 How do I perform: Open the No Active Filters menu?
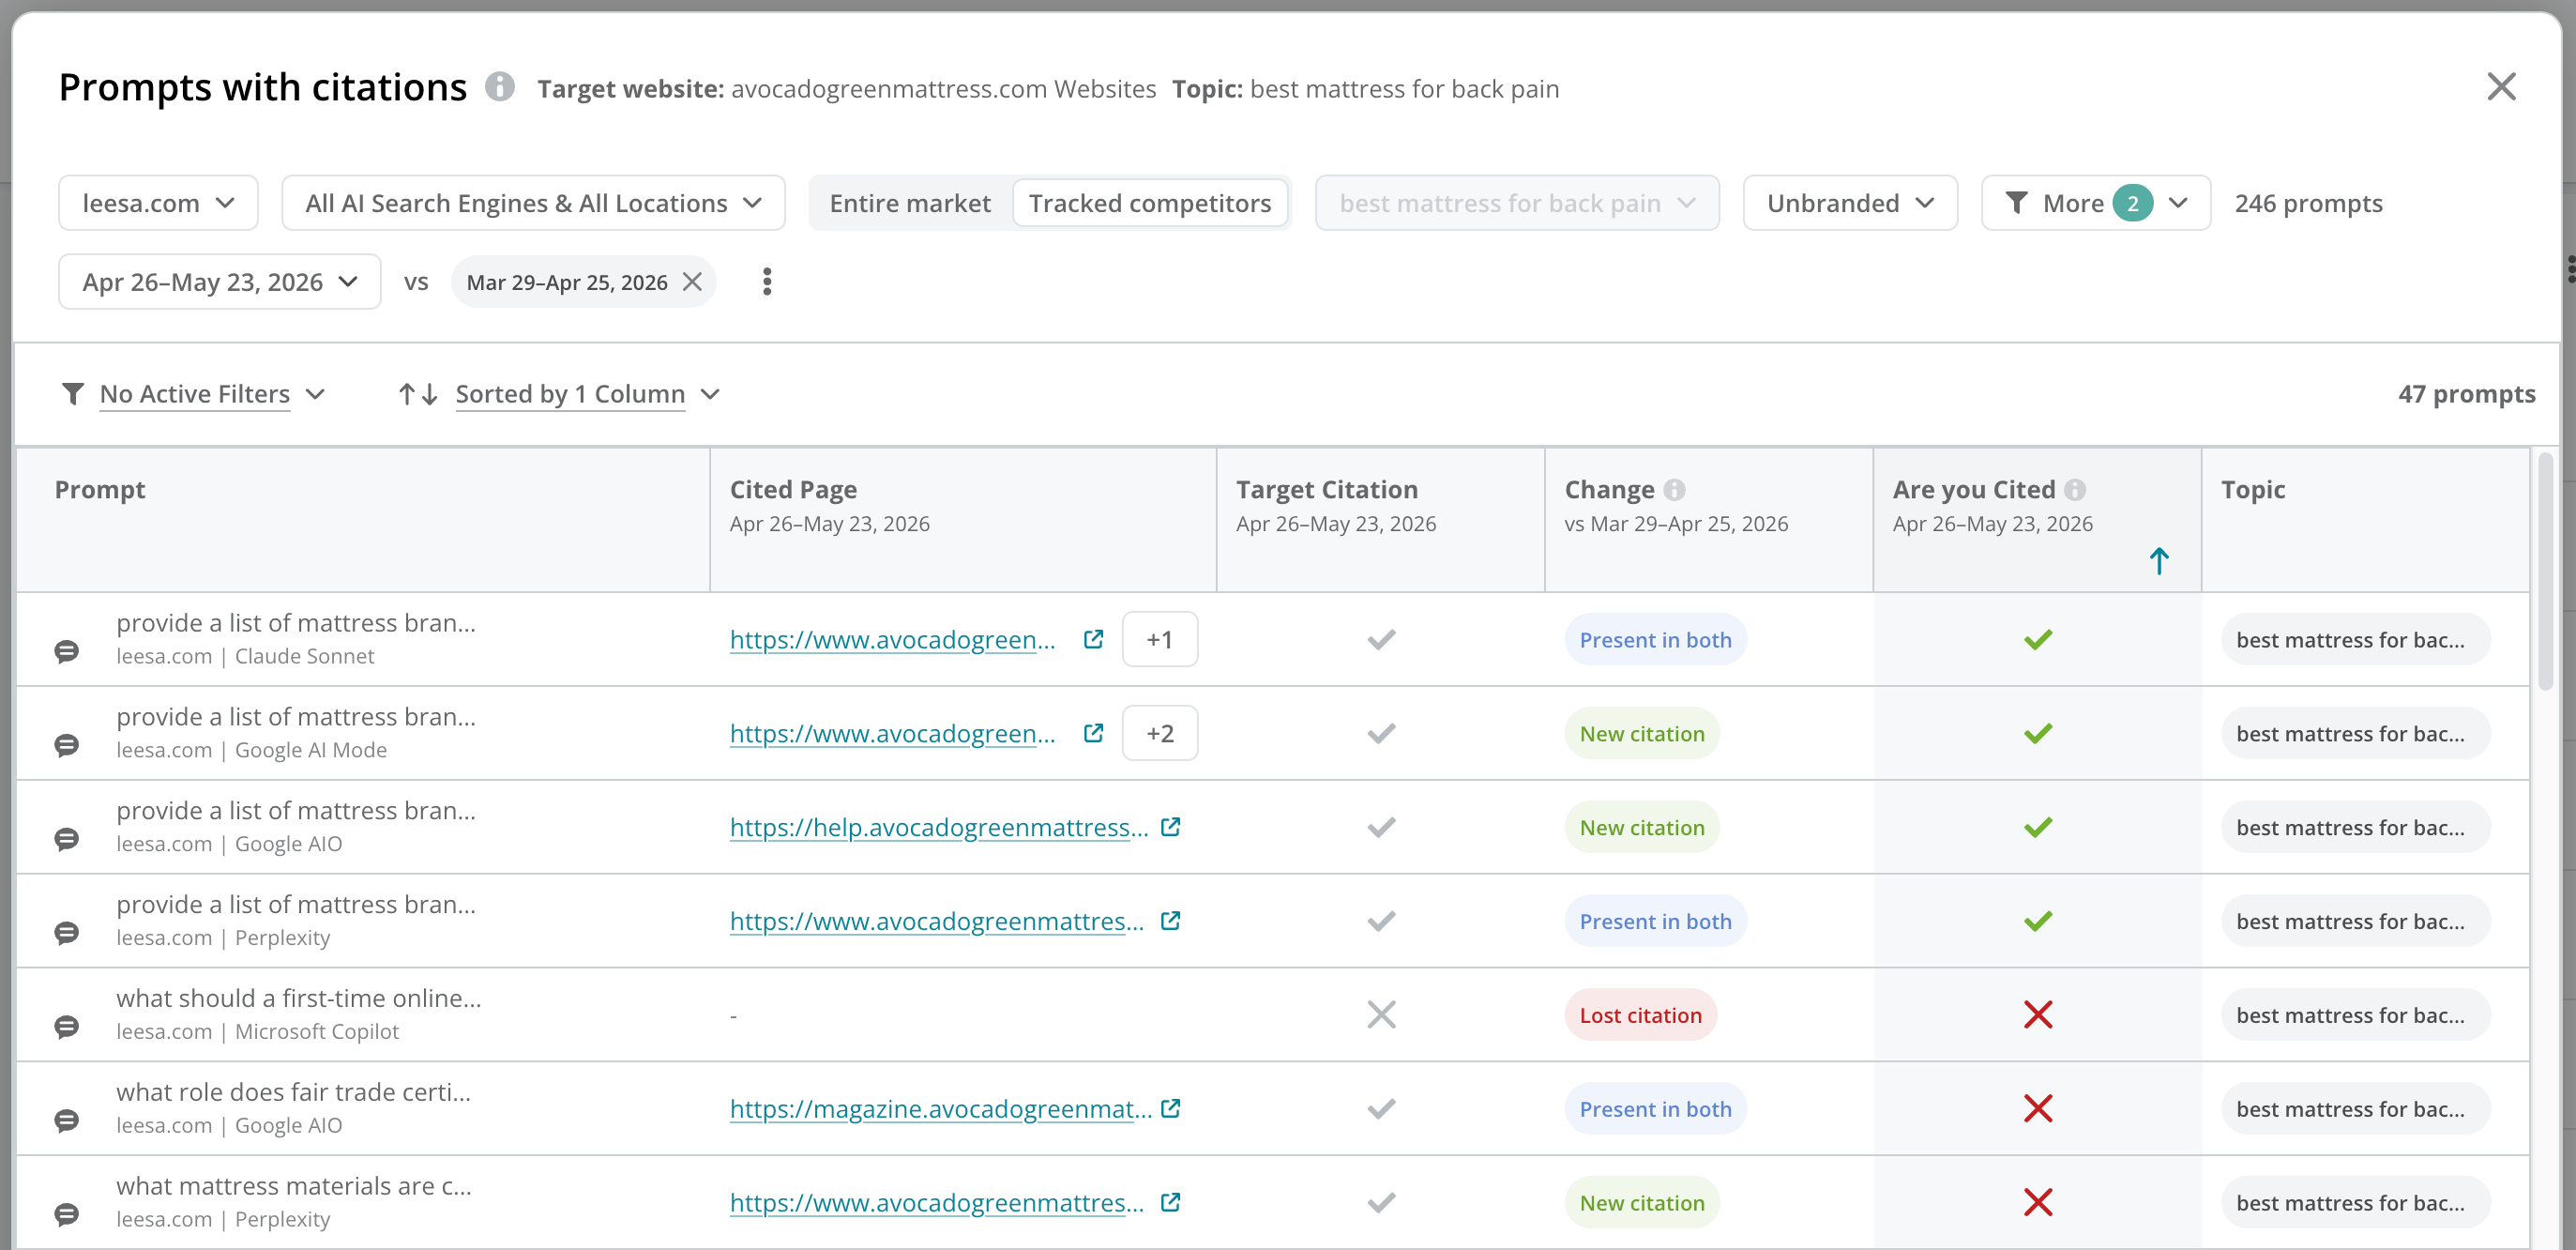tap(194, 394)
